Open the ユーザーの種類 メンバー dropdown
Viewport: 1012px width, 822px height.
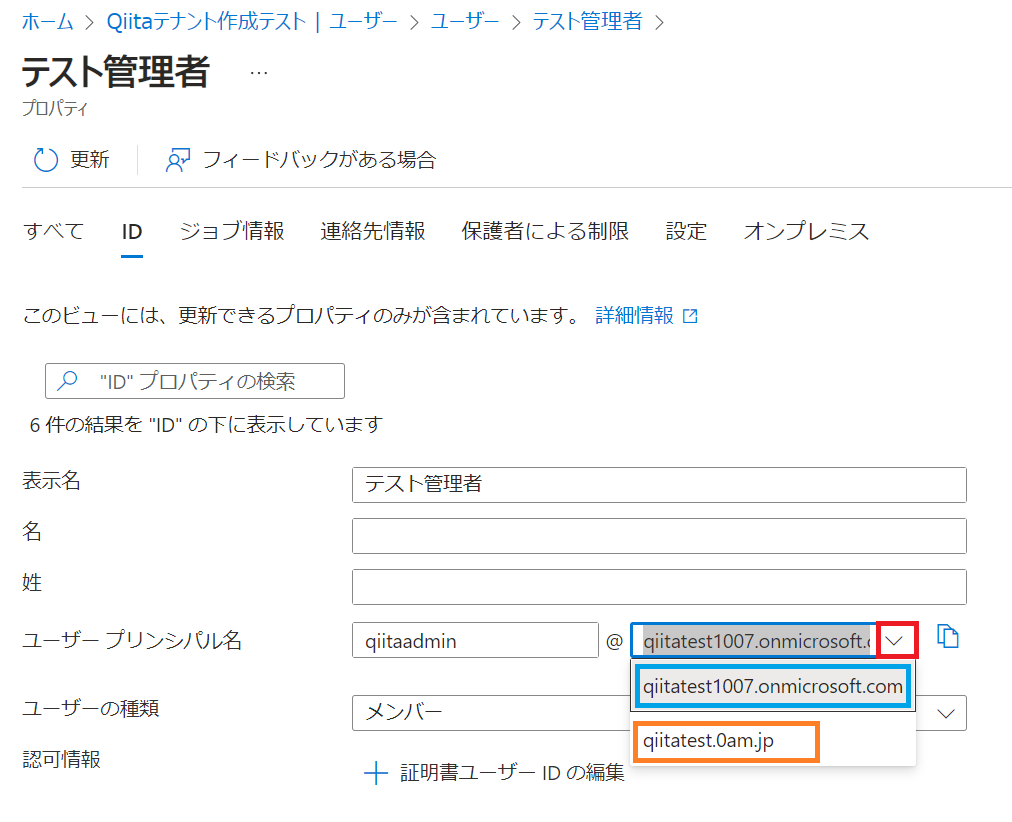(660, 713)
